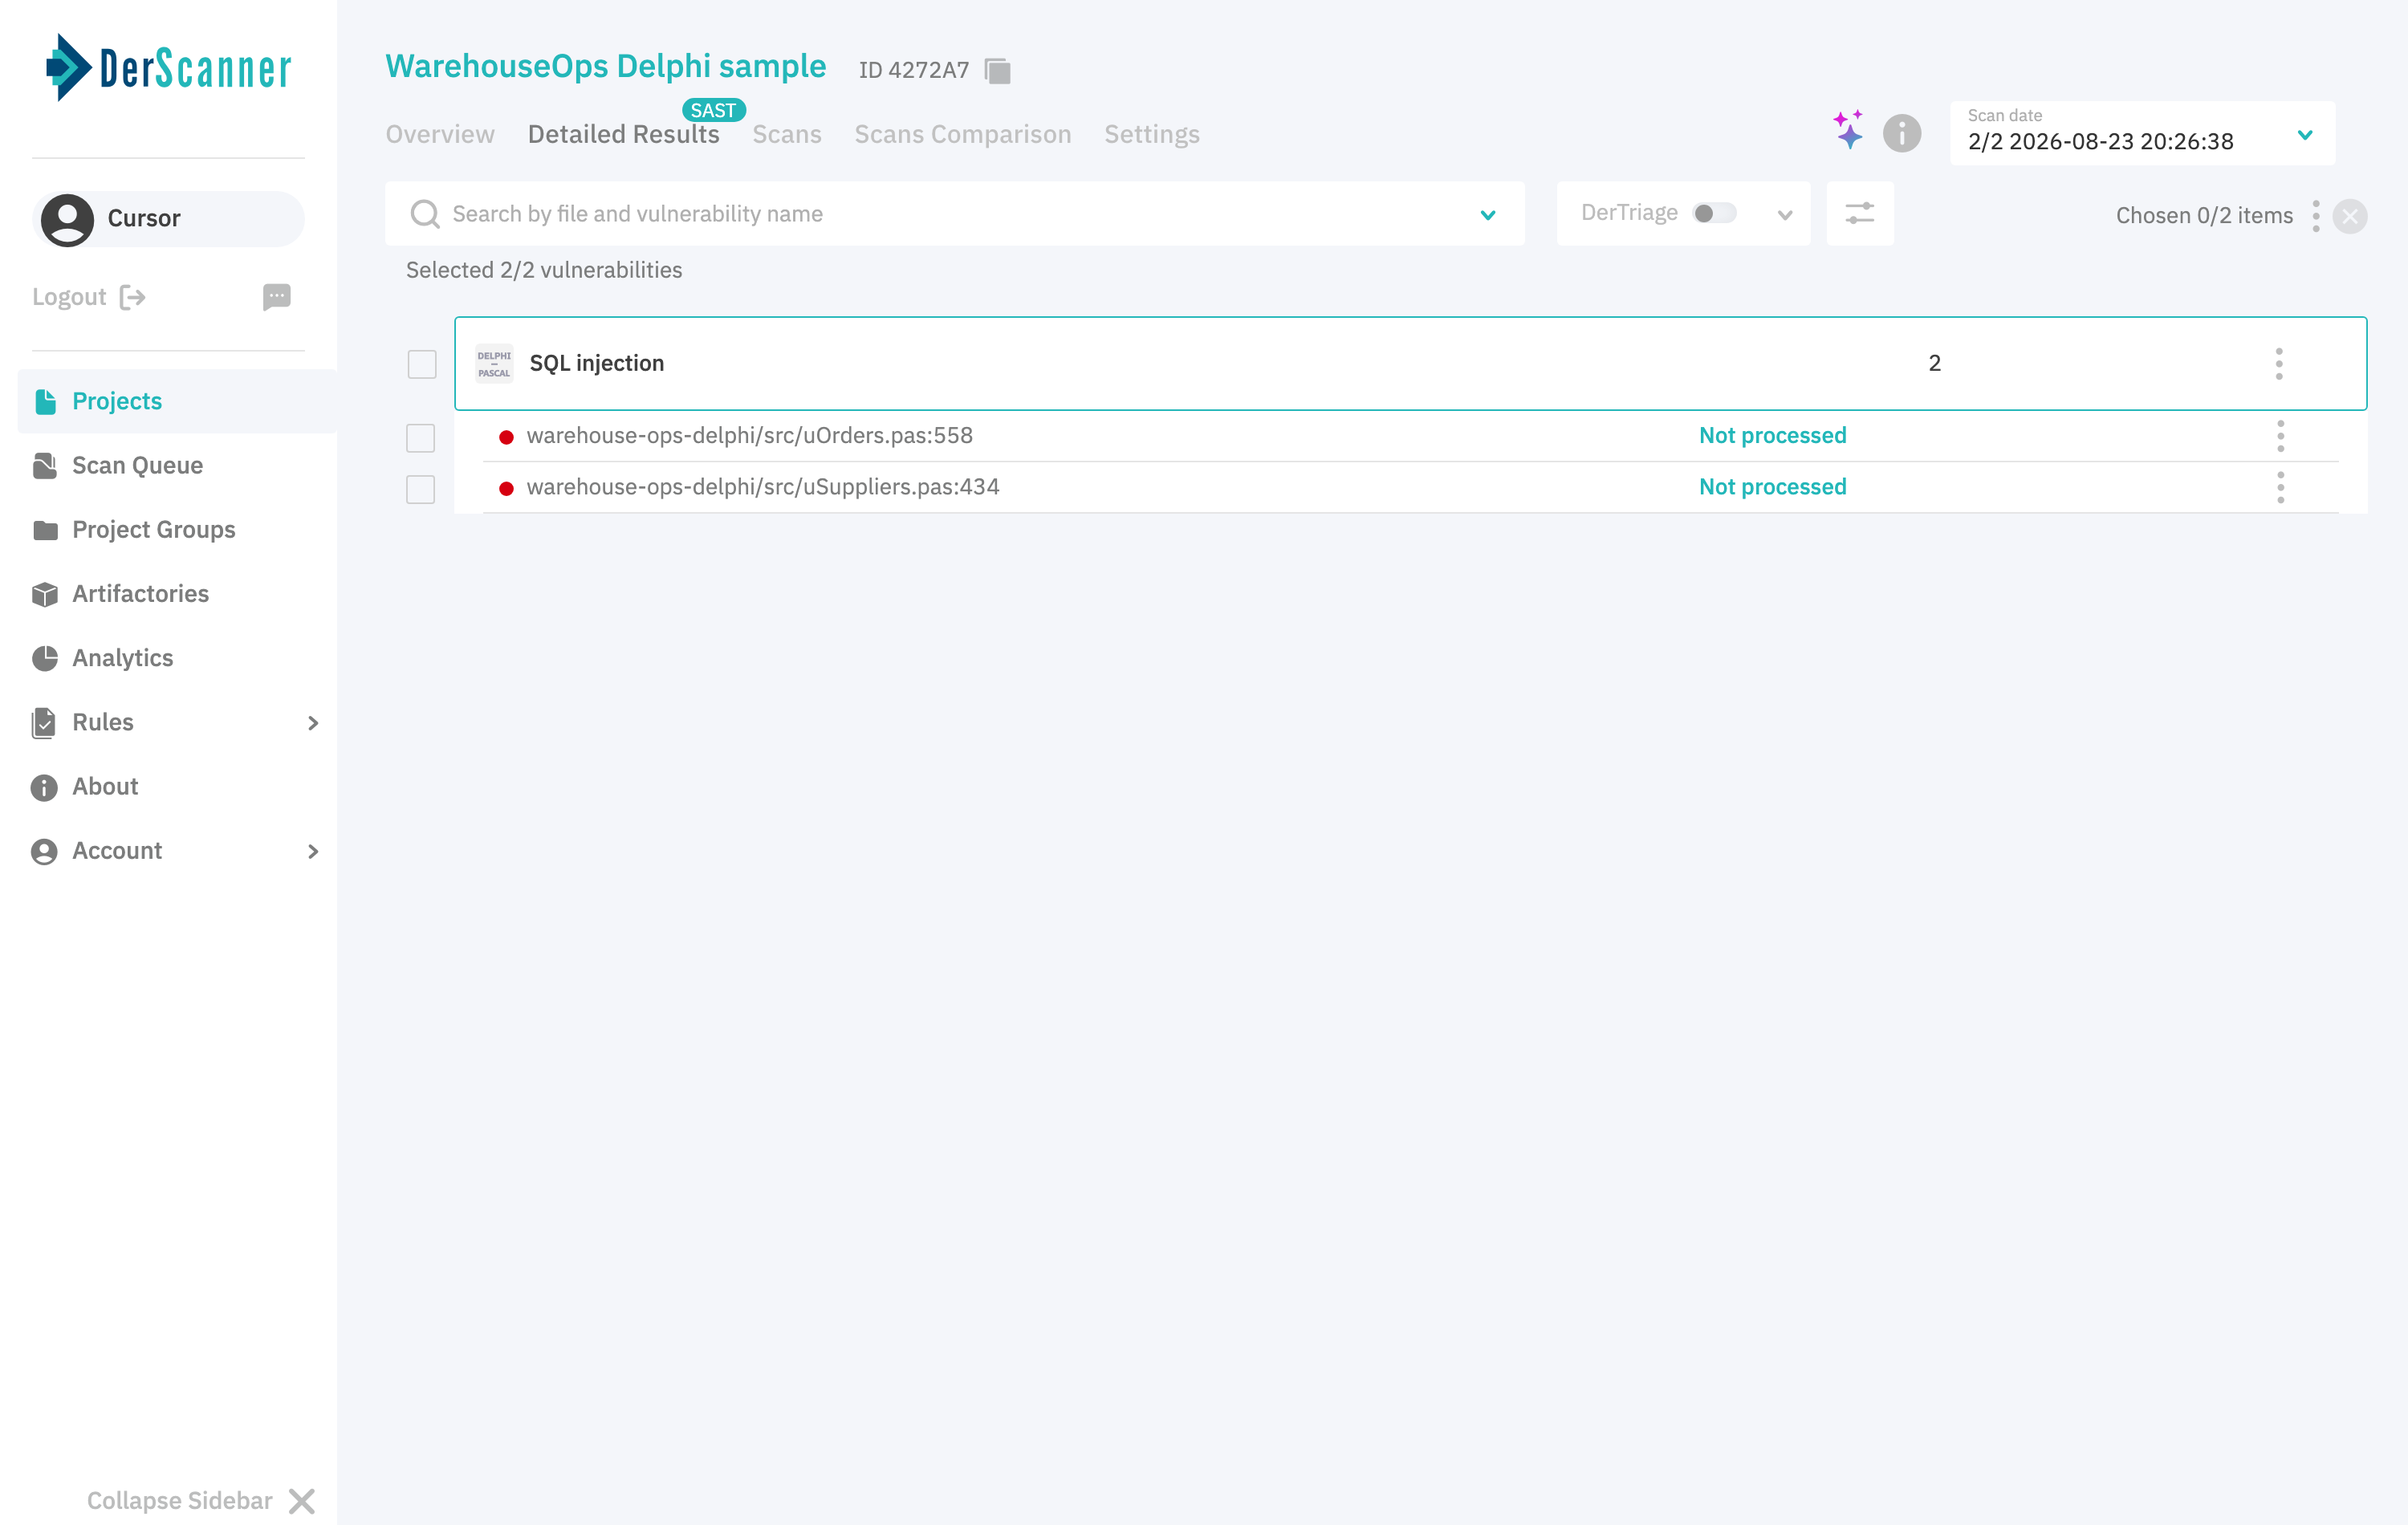
Task: Switch to the Scans Comparison tab
Action: (962, 134)
